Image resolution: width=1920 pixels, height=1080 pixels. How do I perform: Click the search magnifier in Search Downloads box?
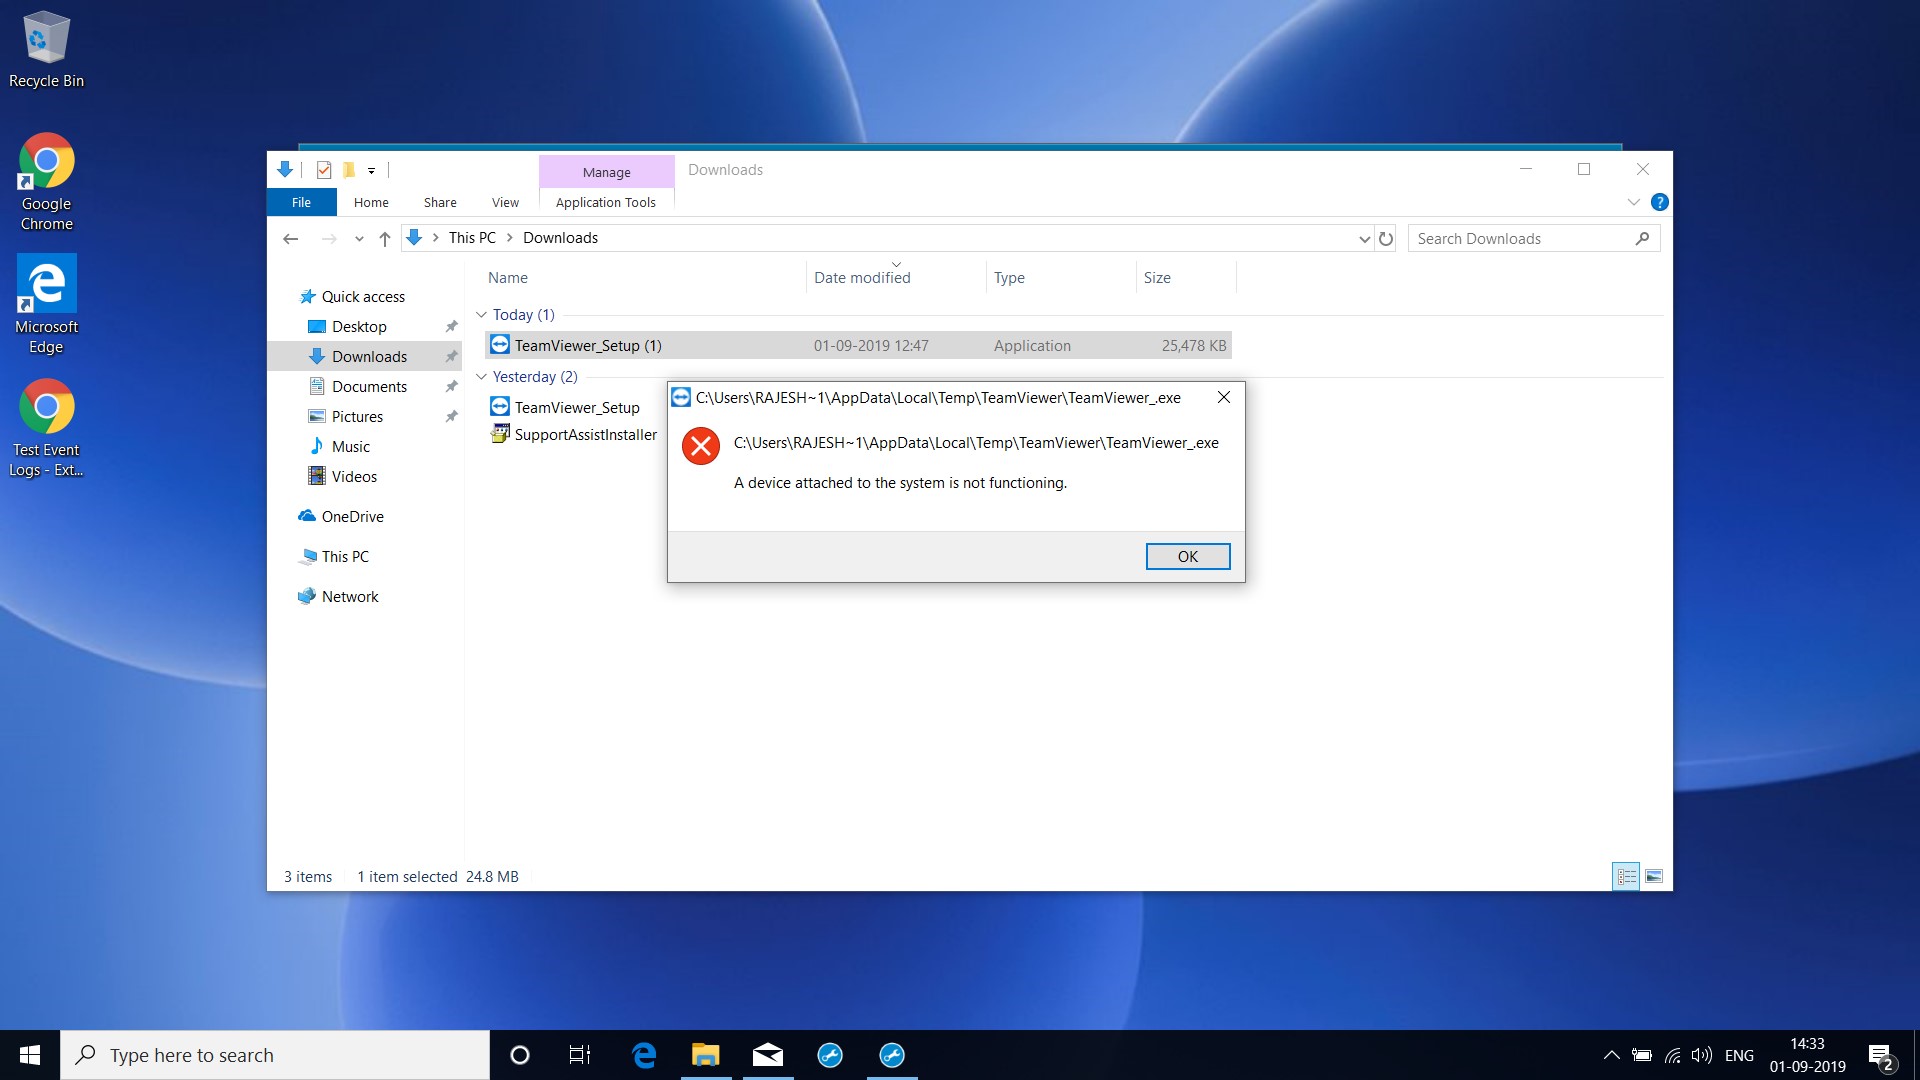point(1642,238)
